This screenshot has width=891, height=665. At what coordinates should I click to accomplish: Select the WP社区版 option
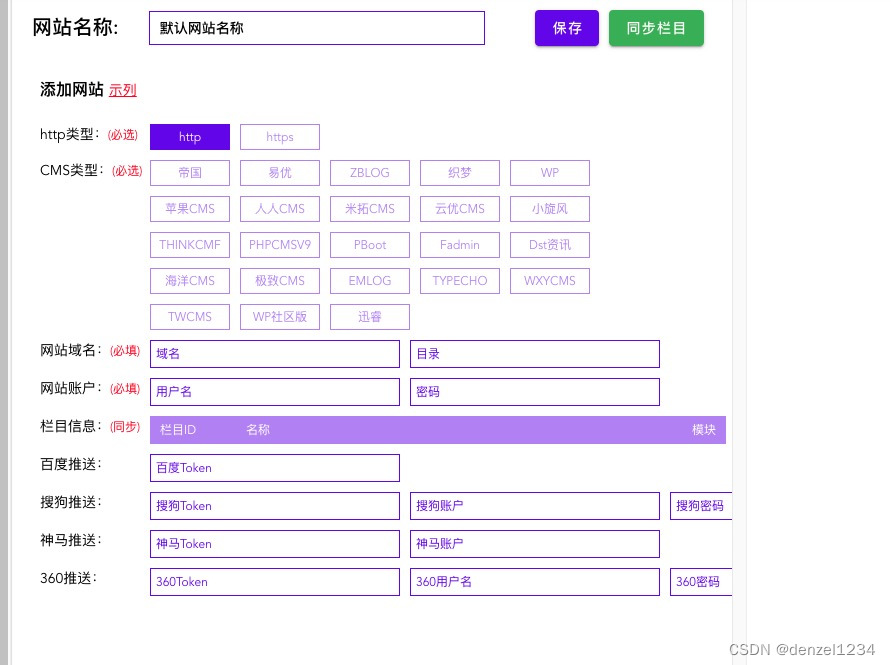[x=280, y=317]
